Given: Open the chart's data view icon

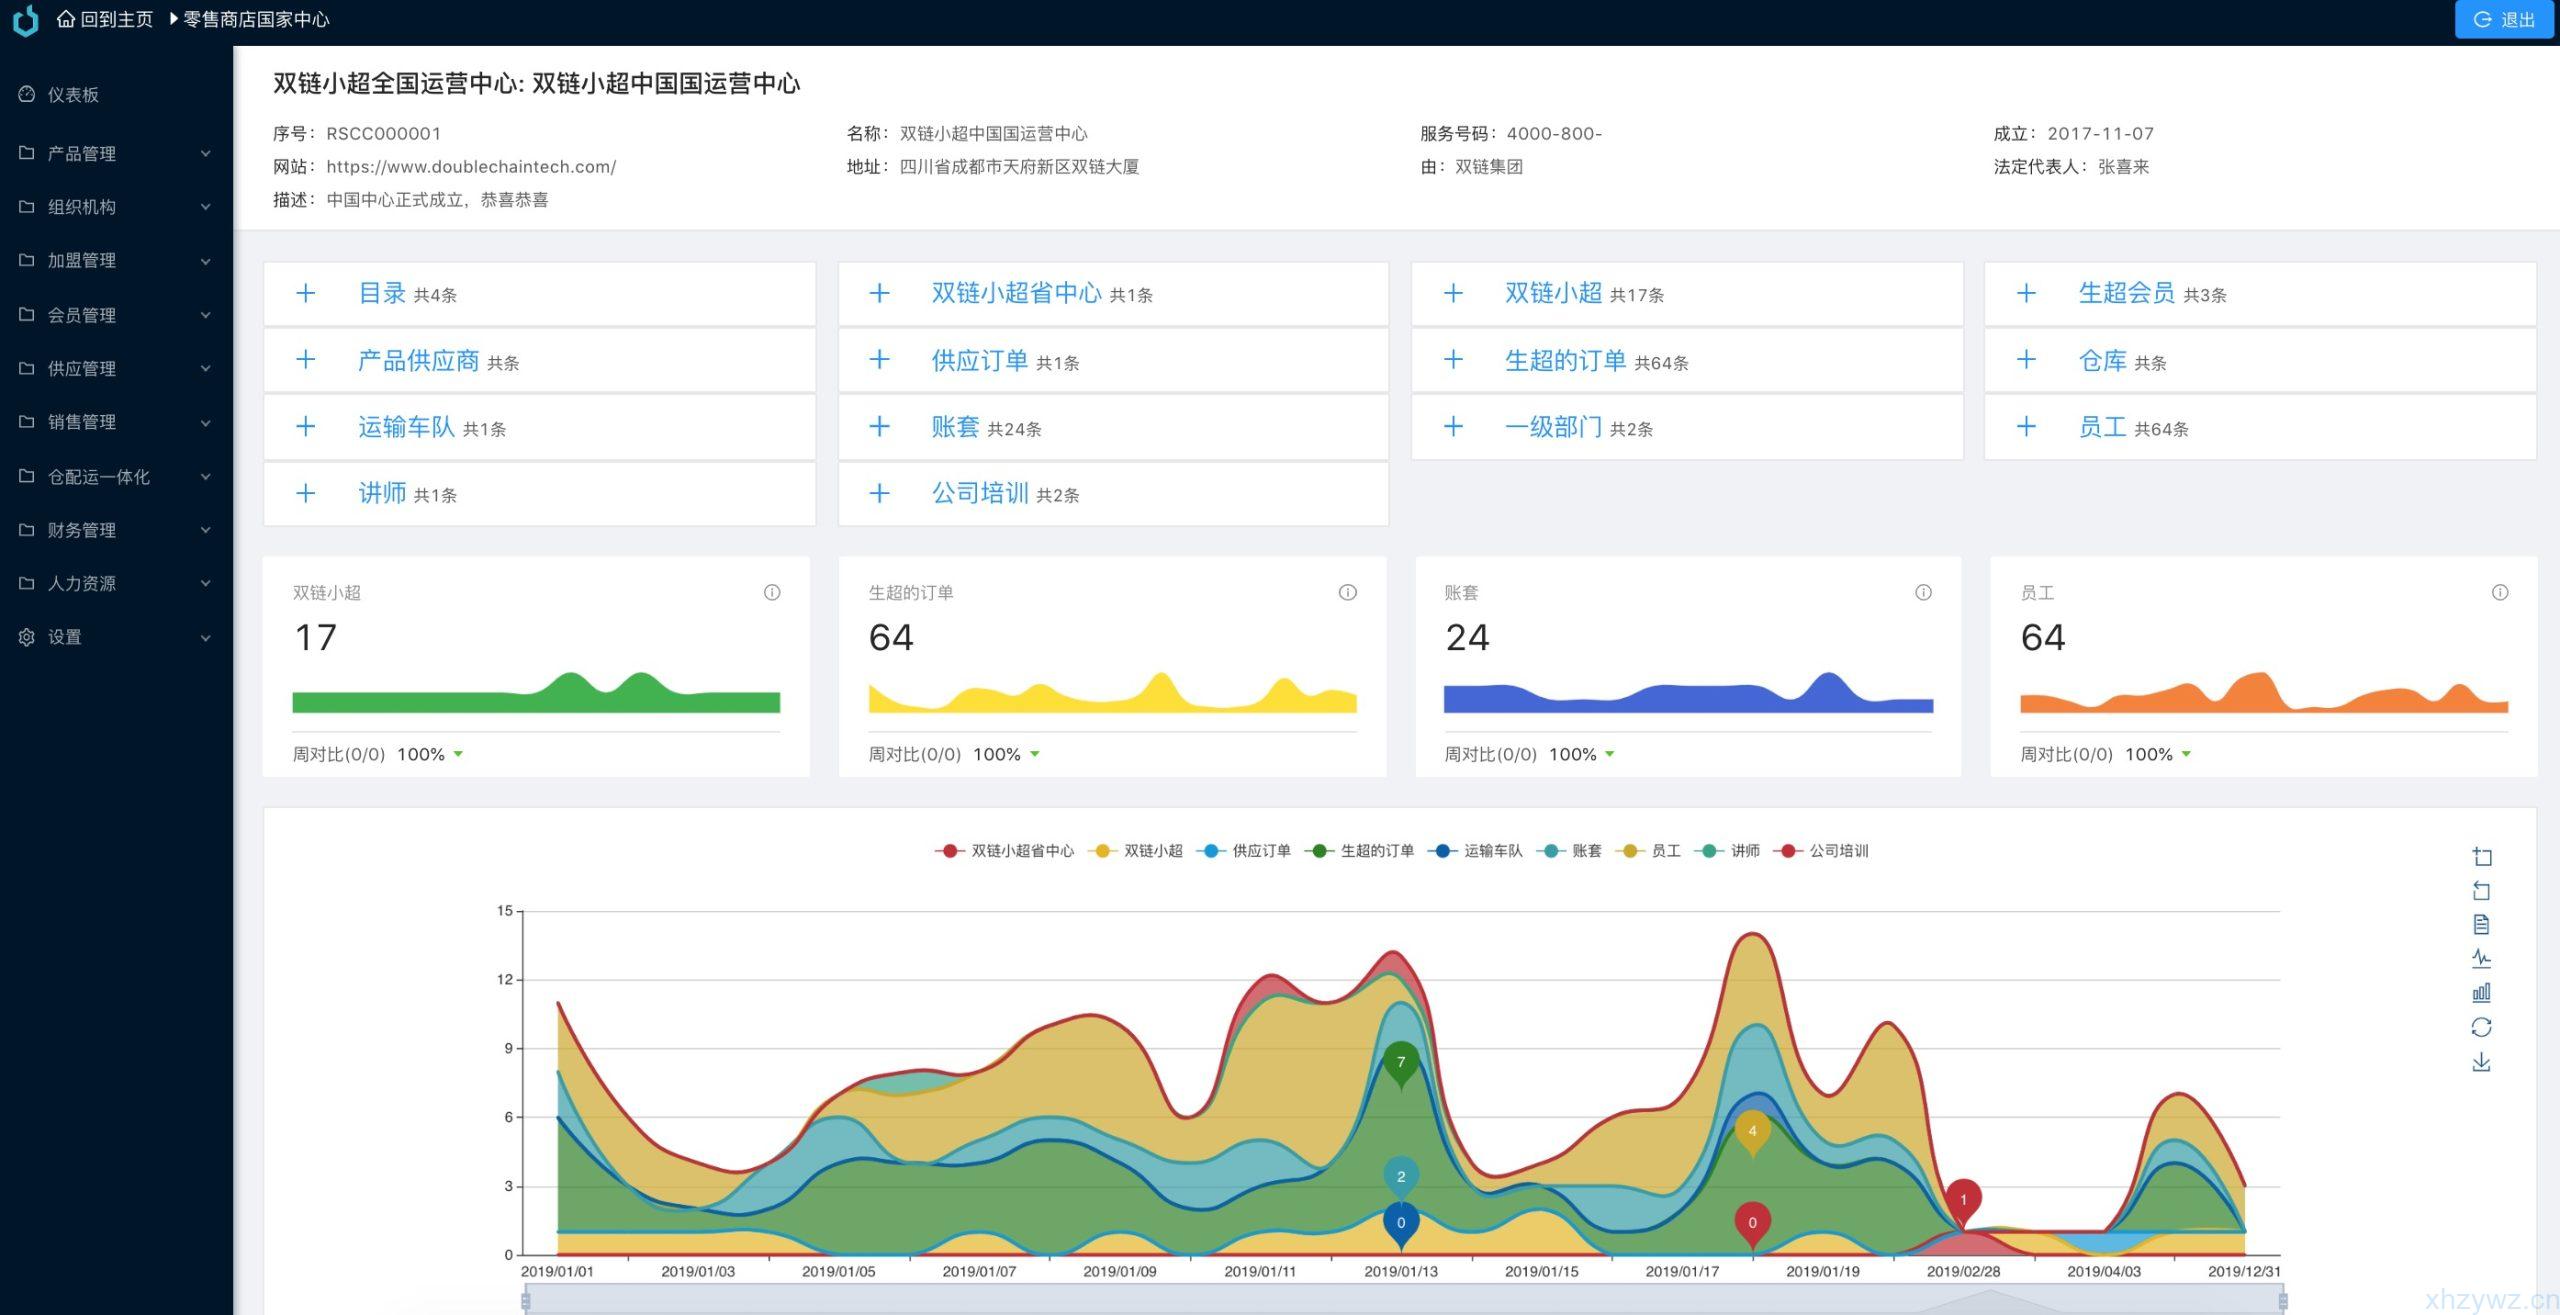Looking at the screenshot, I should (2483, 924).
